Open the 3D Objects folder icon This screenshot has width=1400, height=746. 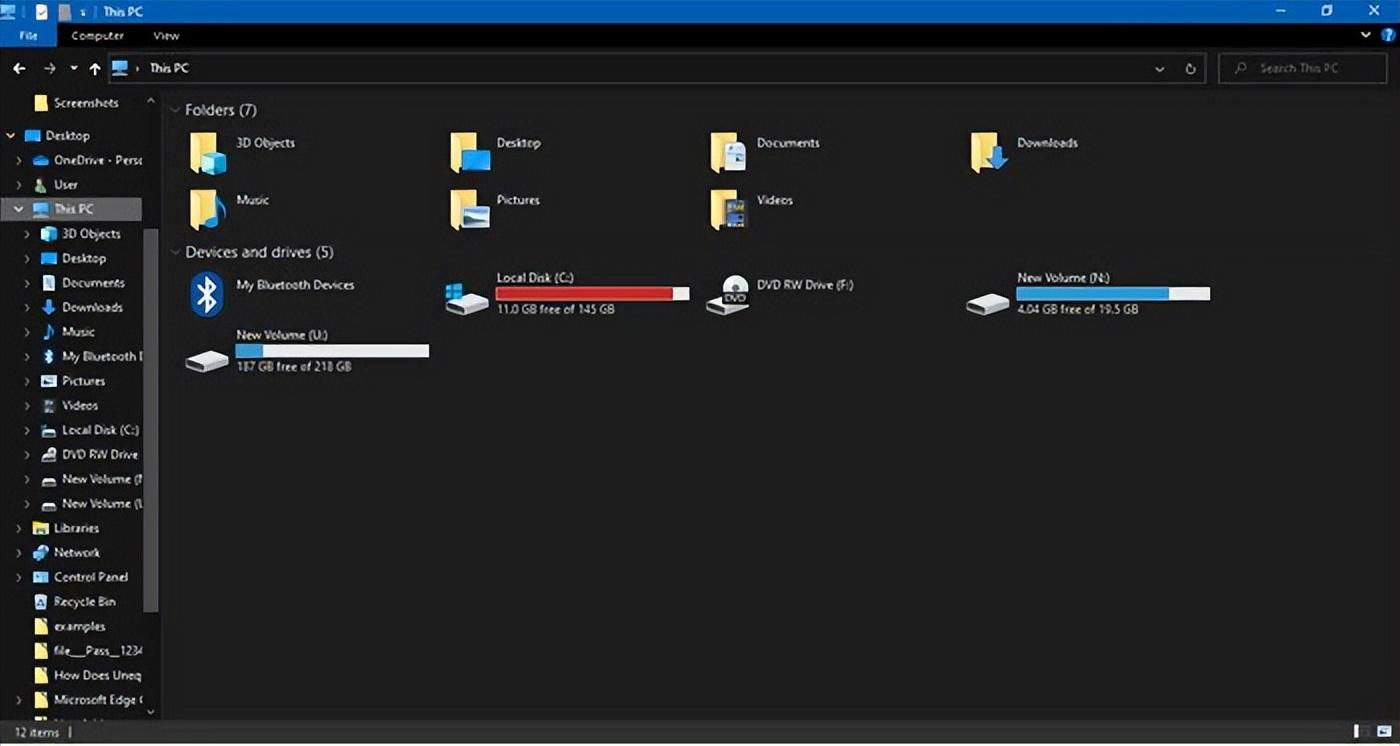(x=208, y=153)
